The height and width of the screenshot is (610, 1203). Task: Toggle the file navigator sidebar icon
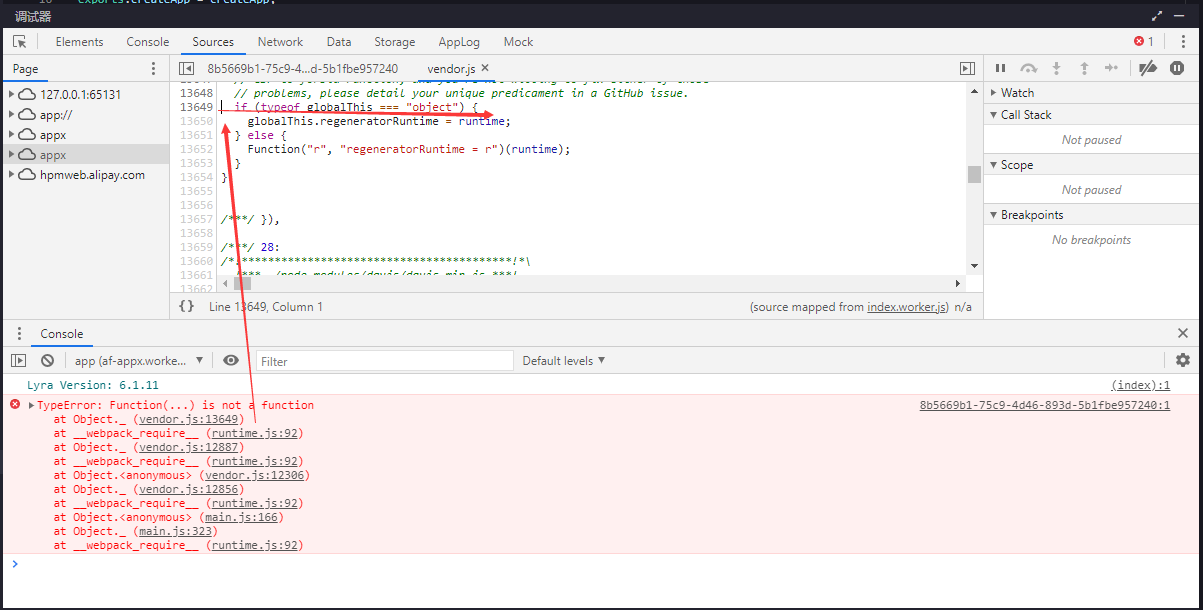186,68
